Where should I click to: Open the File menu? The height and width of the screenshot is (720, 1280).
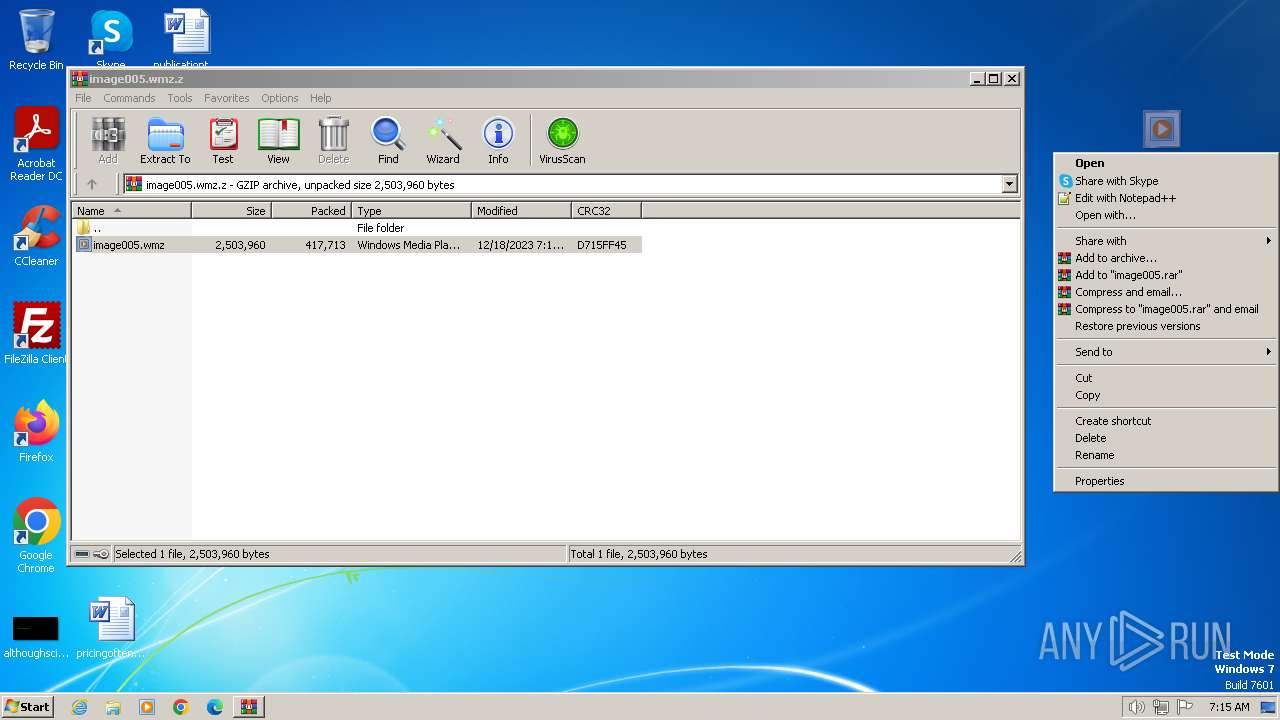[83, 98]
